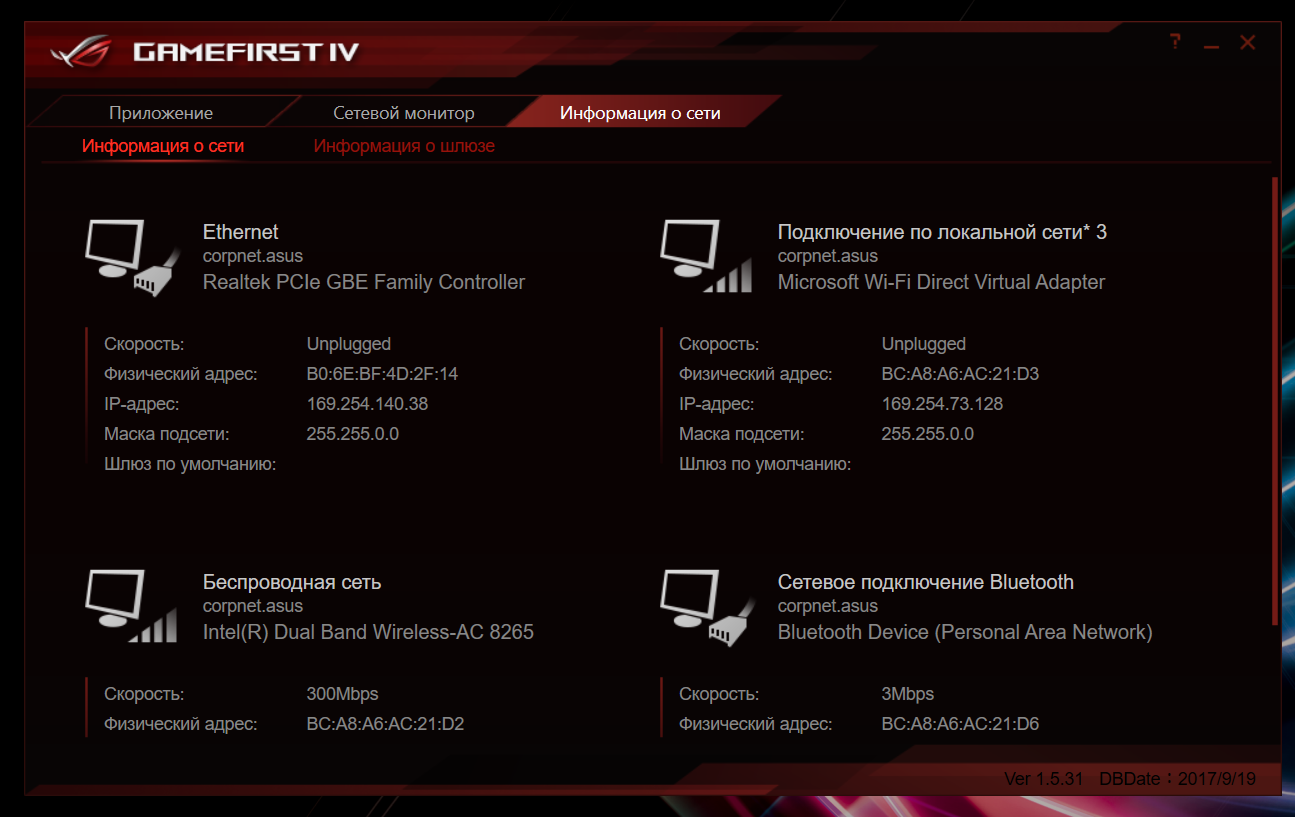Select the Информация о сети main tab
1295x817 pixels.
click(640, 113)
